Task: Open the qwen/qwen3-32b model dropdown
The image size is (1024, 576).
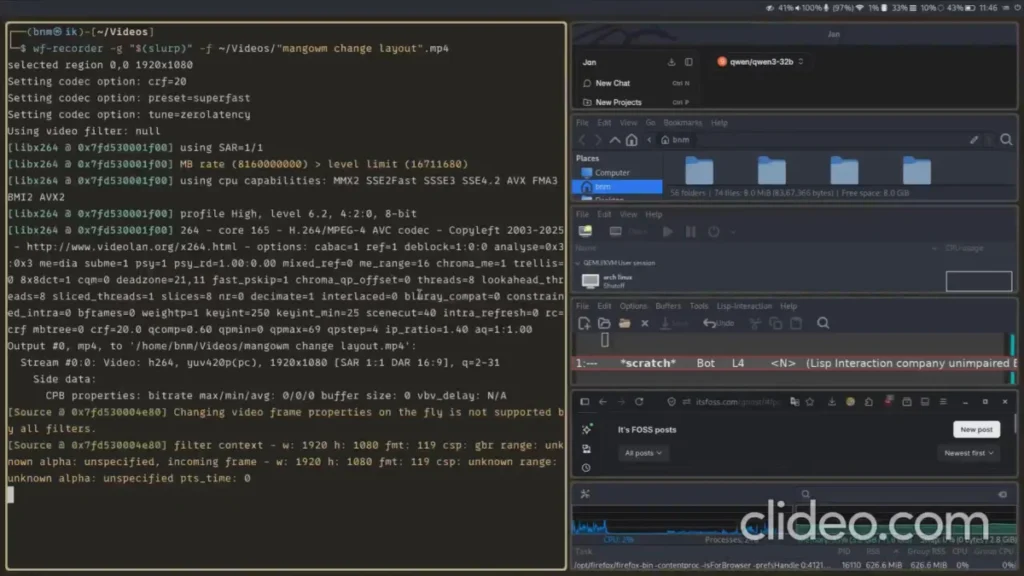Action: [761, 62]
